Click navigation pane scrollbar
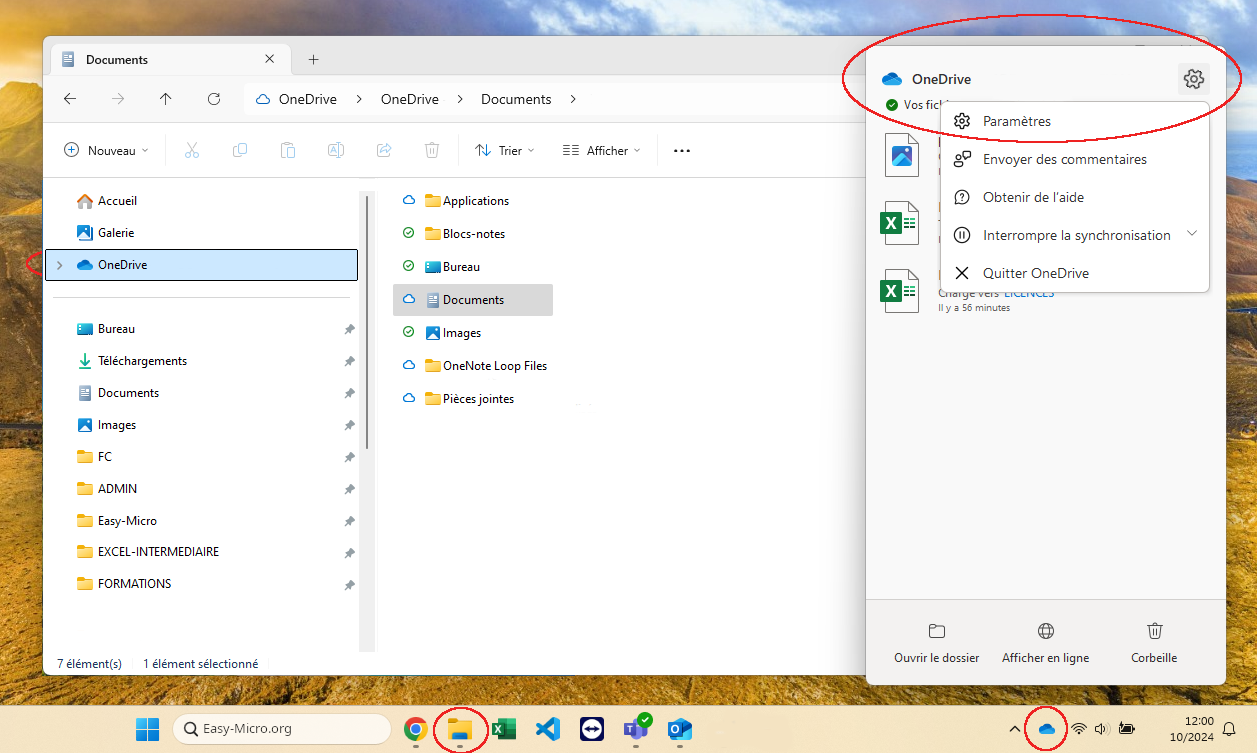The height and width of the screenshot is (753, 1257). (367, 321)
